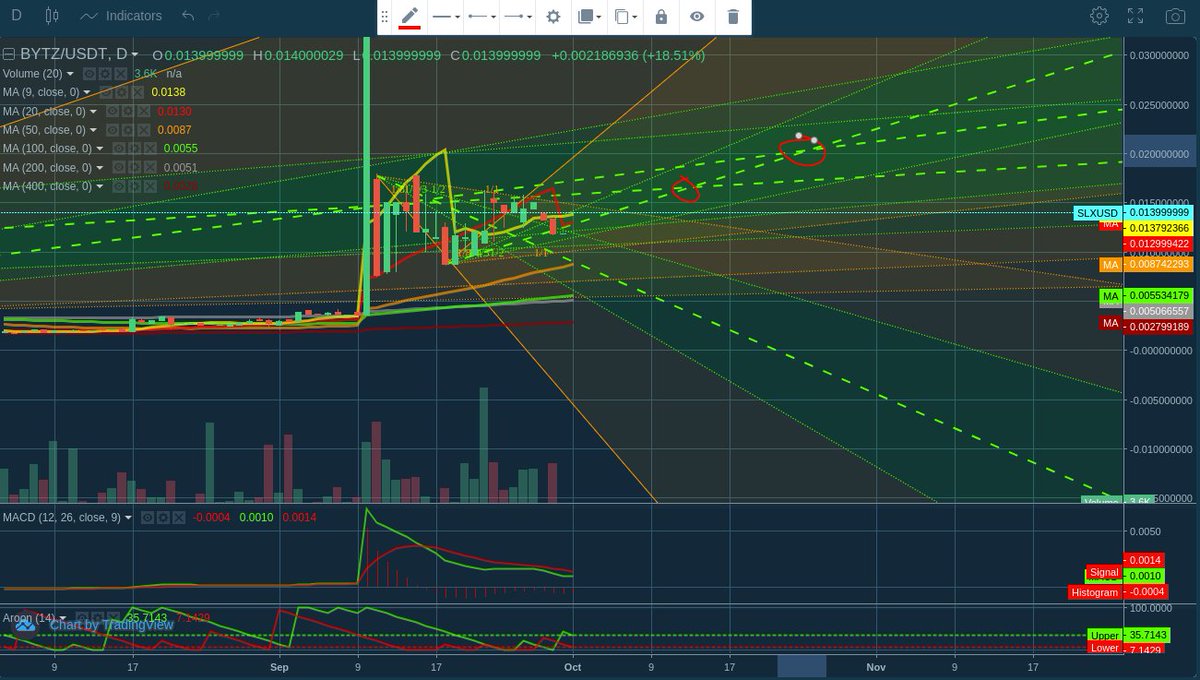Image resolution: width=1200 pixels, height=680 pixels.
Task: Remove the MA (100, close, 0) indicator
Action: click(149, 148)
